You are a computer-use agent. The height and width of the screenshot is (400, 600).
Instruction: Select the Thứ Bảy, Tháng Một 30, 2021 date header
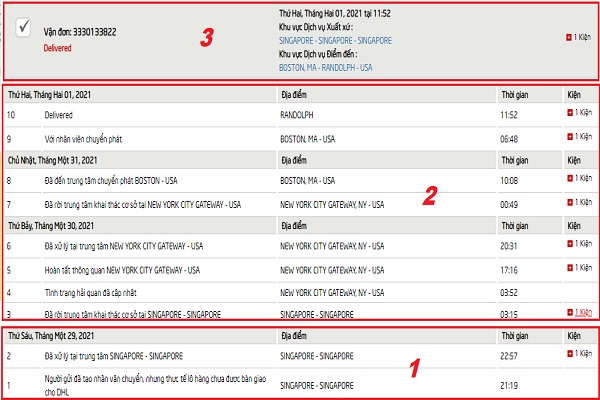(x=53, y=224)
